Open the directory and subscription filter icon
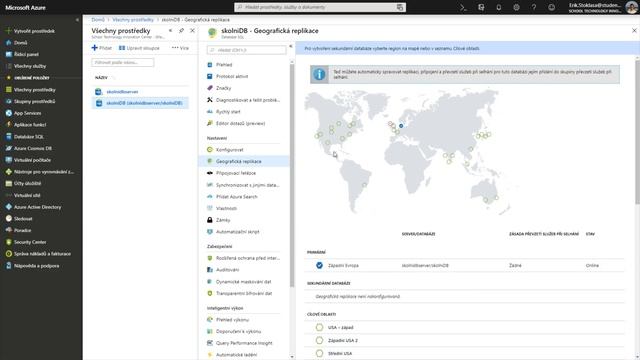Viewport: 640px width, 360px height. coord(481,7)
